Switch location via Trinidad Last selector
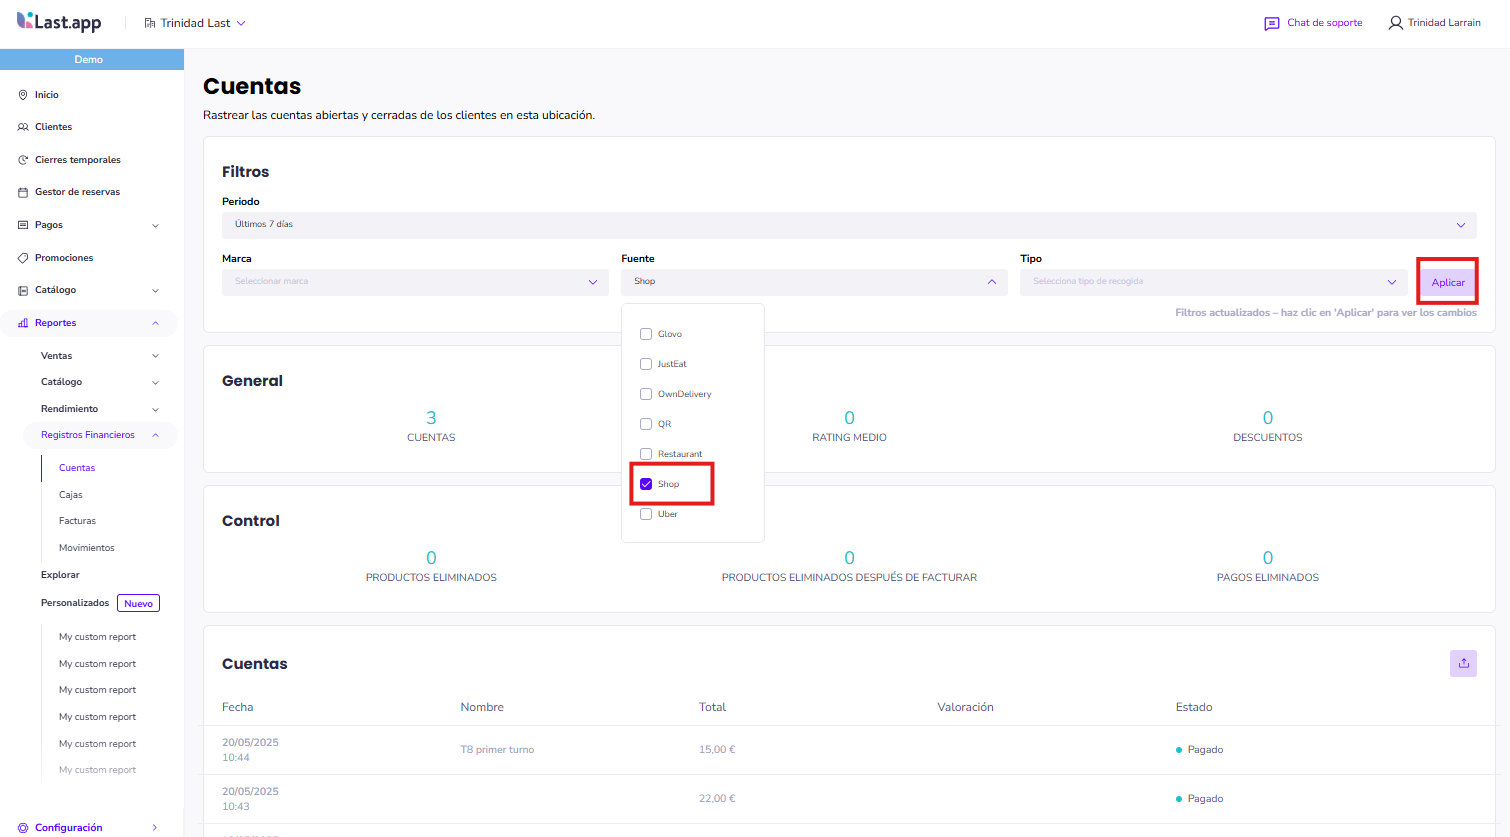 [x=195, y=23]
